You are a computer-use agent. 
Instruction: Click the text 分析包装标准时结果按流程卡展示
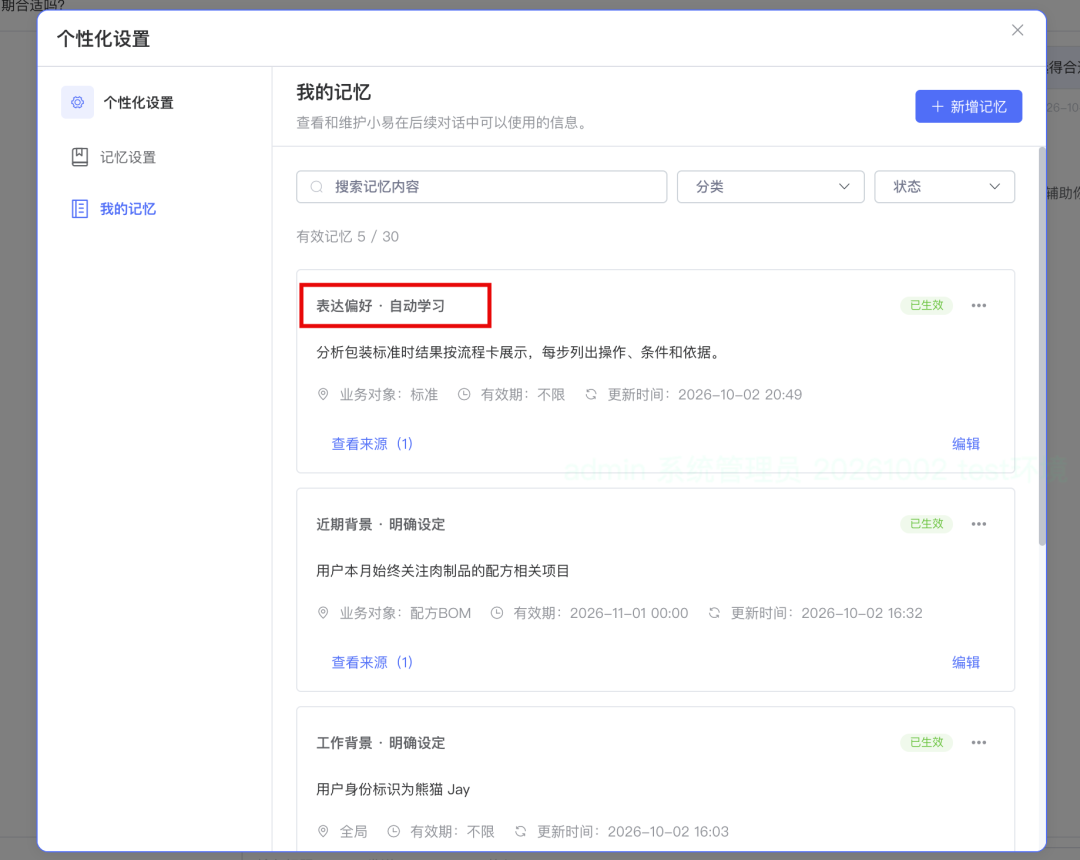[x=424, y=353]
